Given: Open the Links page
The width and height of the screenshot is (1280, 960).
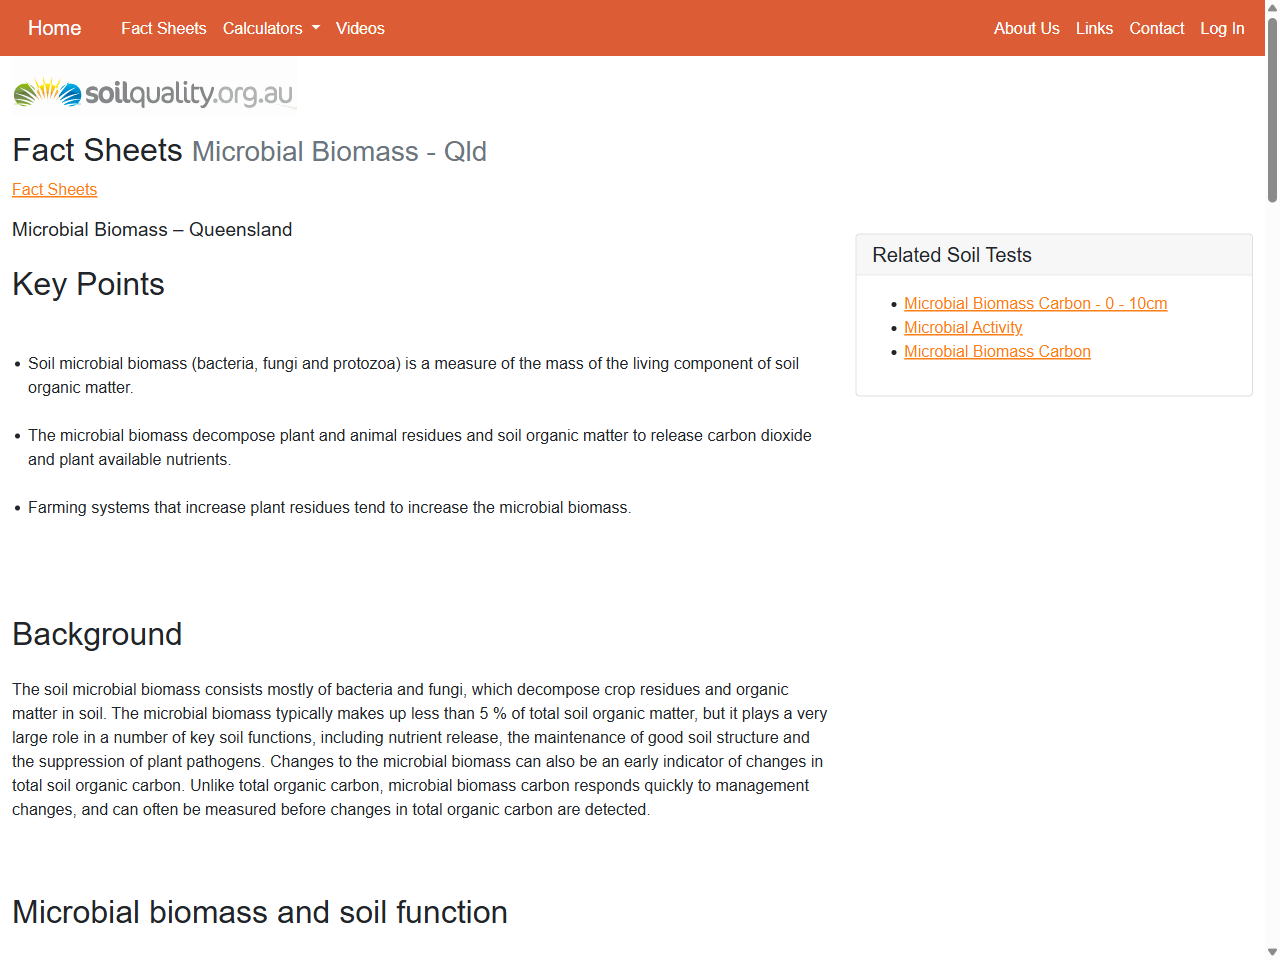Looking at the screenshot, I should click(x=1094, y=28).
